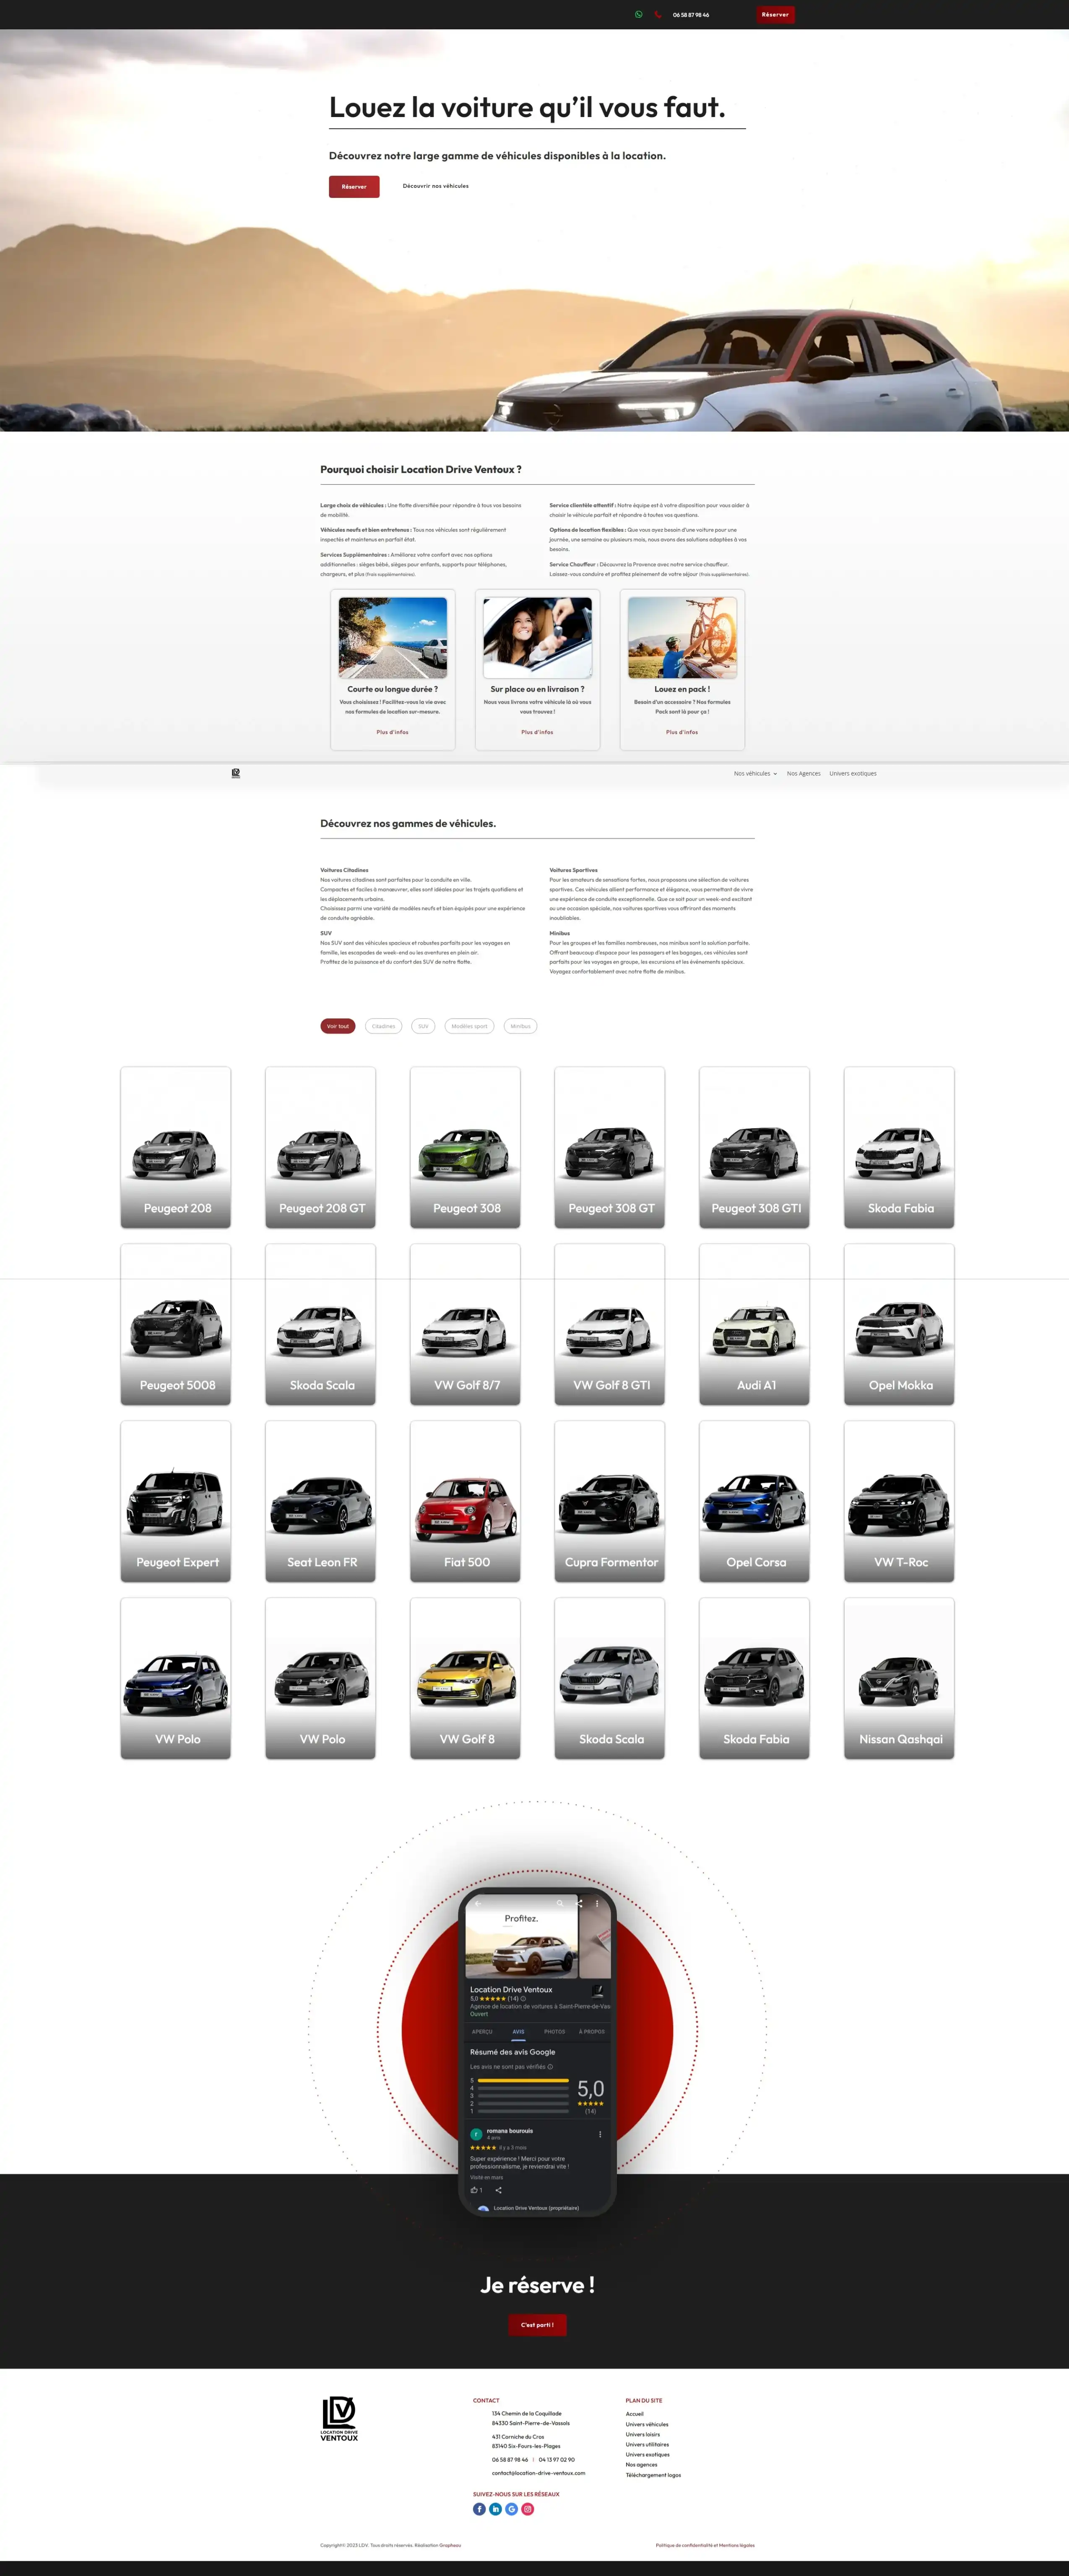The image size is (1069, 2576).
Task: Open the Peugeot 5008 vehicle card
Action: (x=176, y=1324)
